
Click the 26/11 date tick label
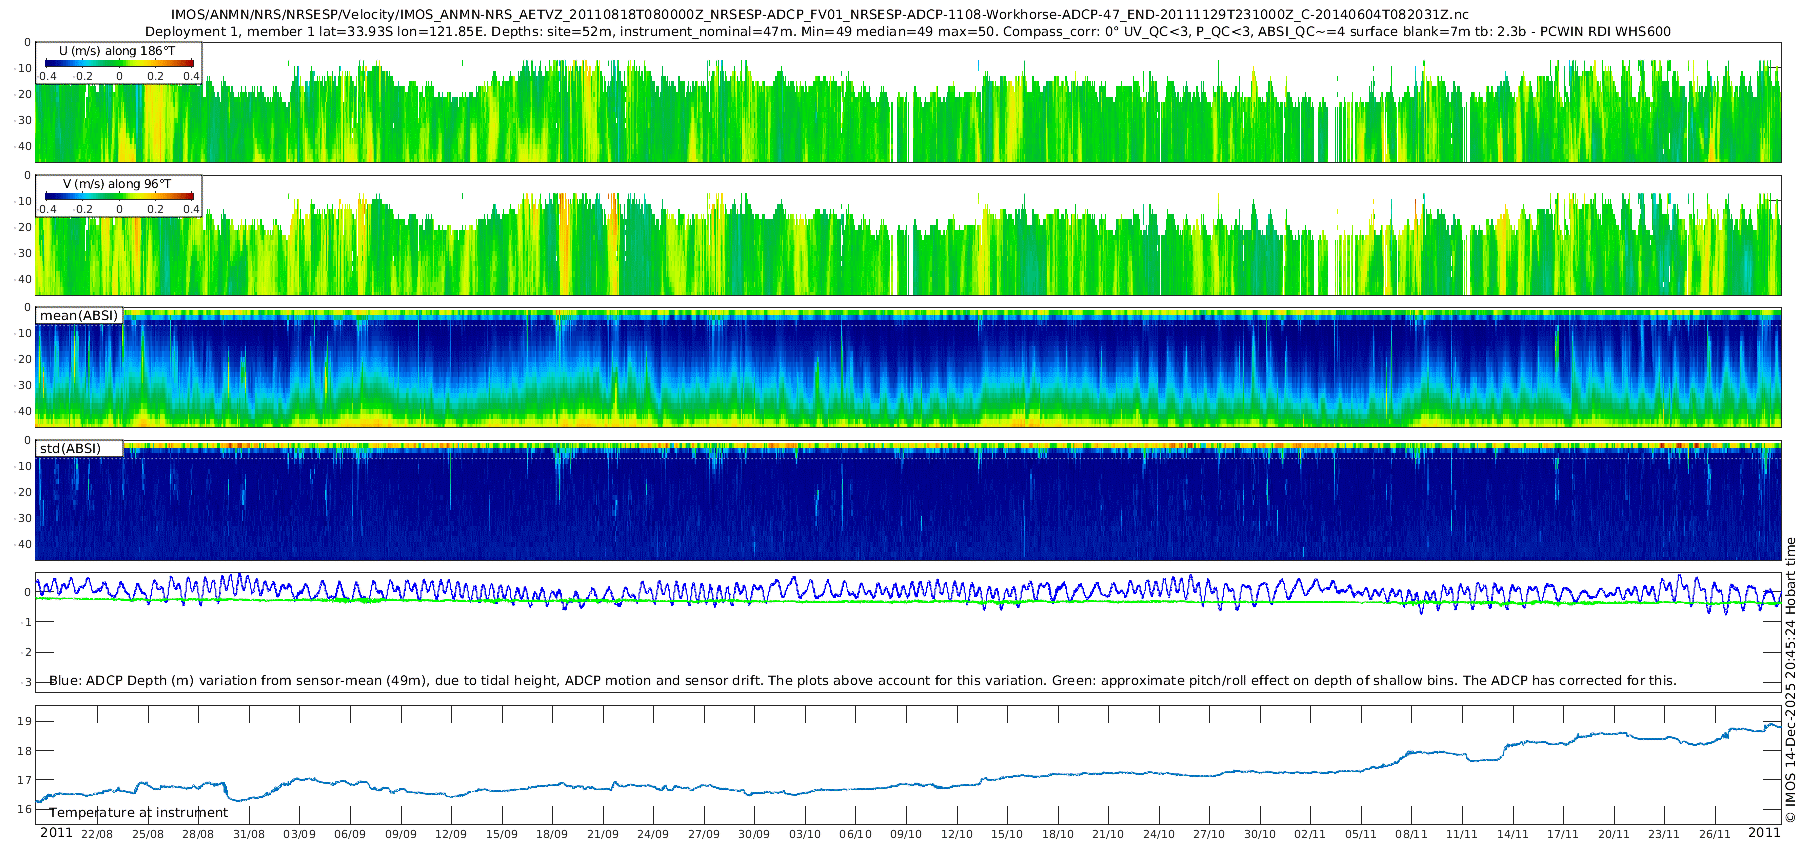[x=1714, y=834]
